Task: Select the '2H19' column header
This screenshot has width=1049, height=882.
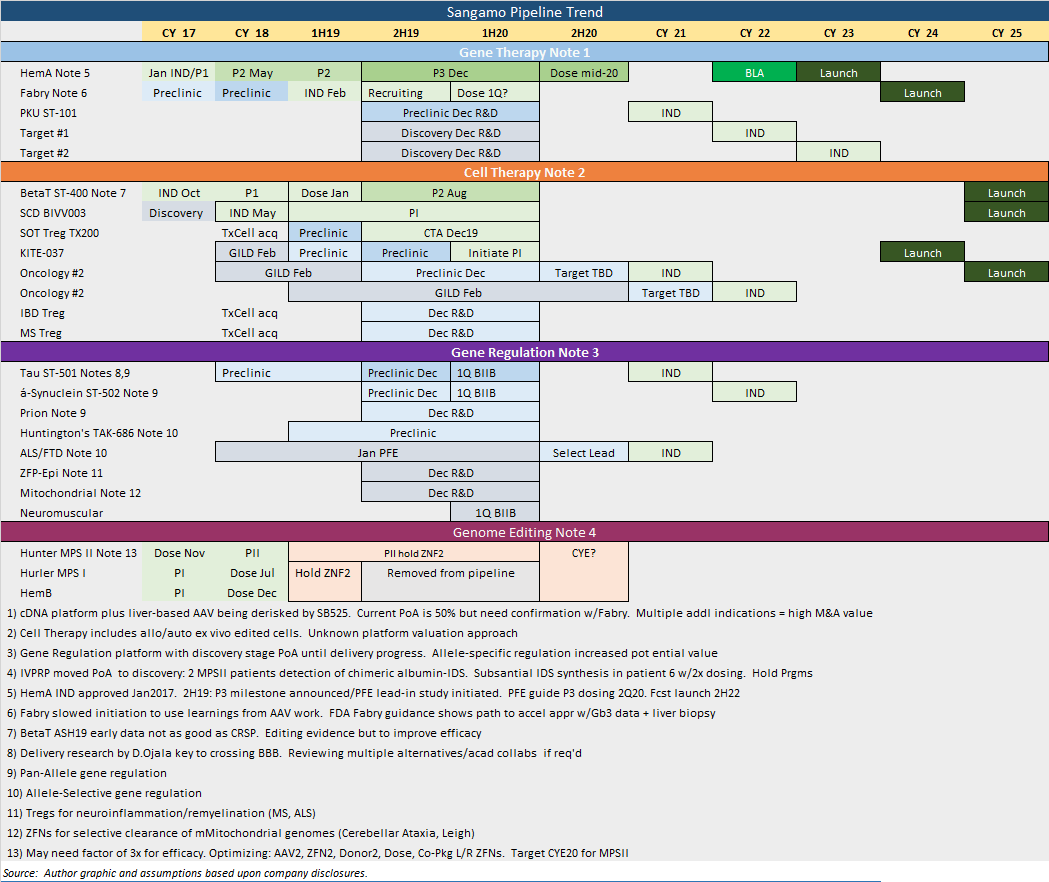Action: click(406, 33)
